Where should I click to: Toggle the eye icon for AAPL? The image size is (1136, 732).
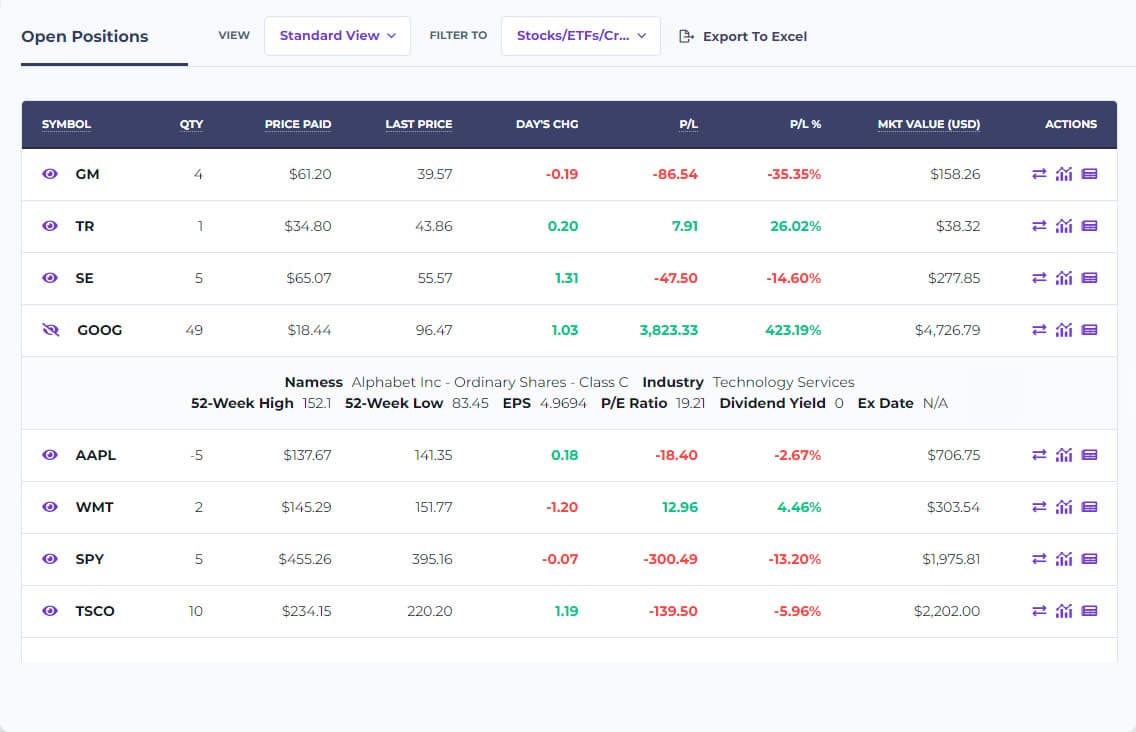pyautogui.click(x=49, y=455)
